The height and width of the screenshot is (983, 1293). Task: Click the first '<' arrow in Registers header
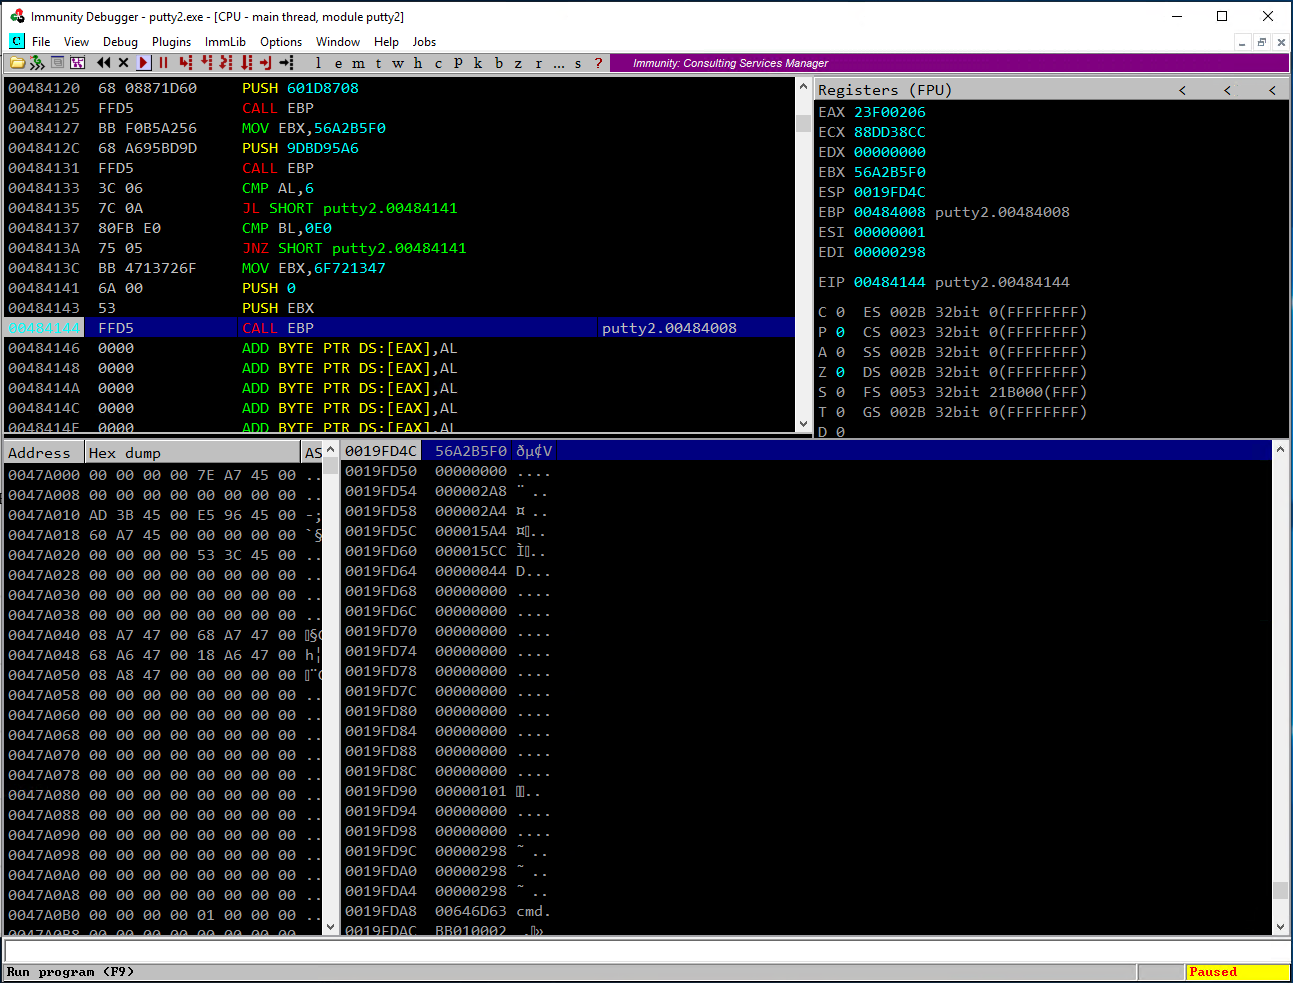[1182, 90]
